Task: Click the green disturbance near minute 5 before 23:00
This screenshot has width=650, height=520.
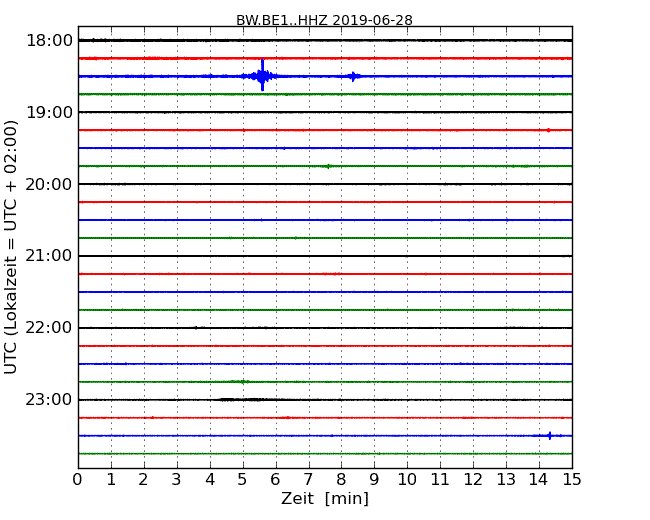Action: [241, 381]
